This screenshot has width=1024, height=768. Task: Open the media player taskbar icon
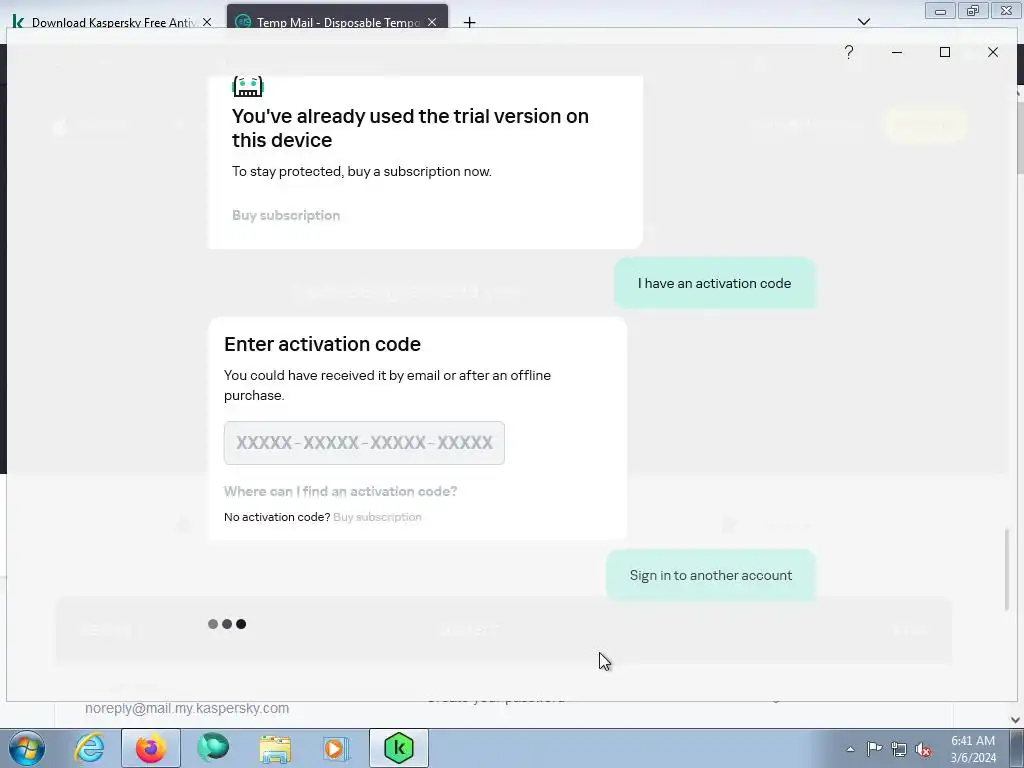tap(336, 749)
